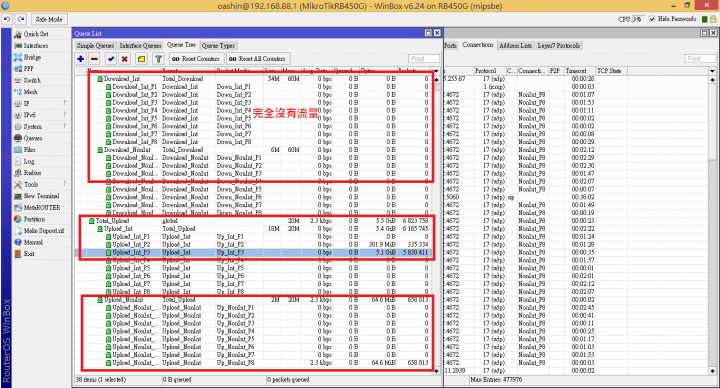Click Queue List vertical scrollbar down arrow
720x388 pixels.
(x=436, y=371)
